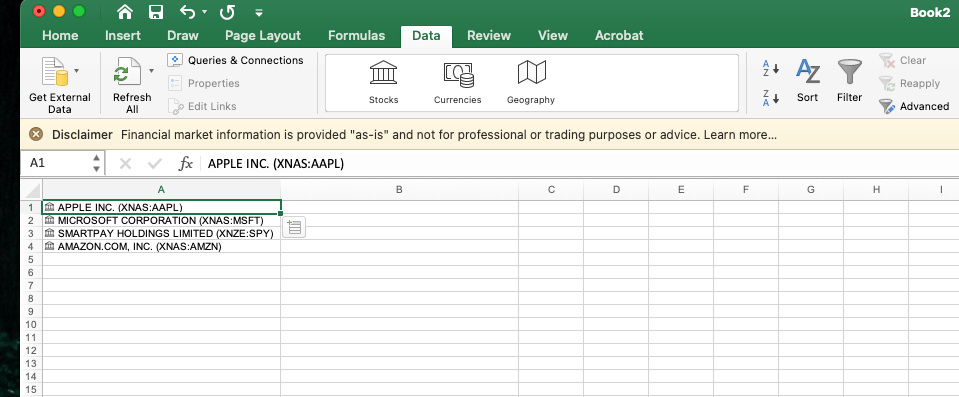Click the Save icon in title bar
This screenshot has height=397, width=959.
[156, 12]
